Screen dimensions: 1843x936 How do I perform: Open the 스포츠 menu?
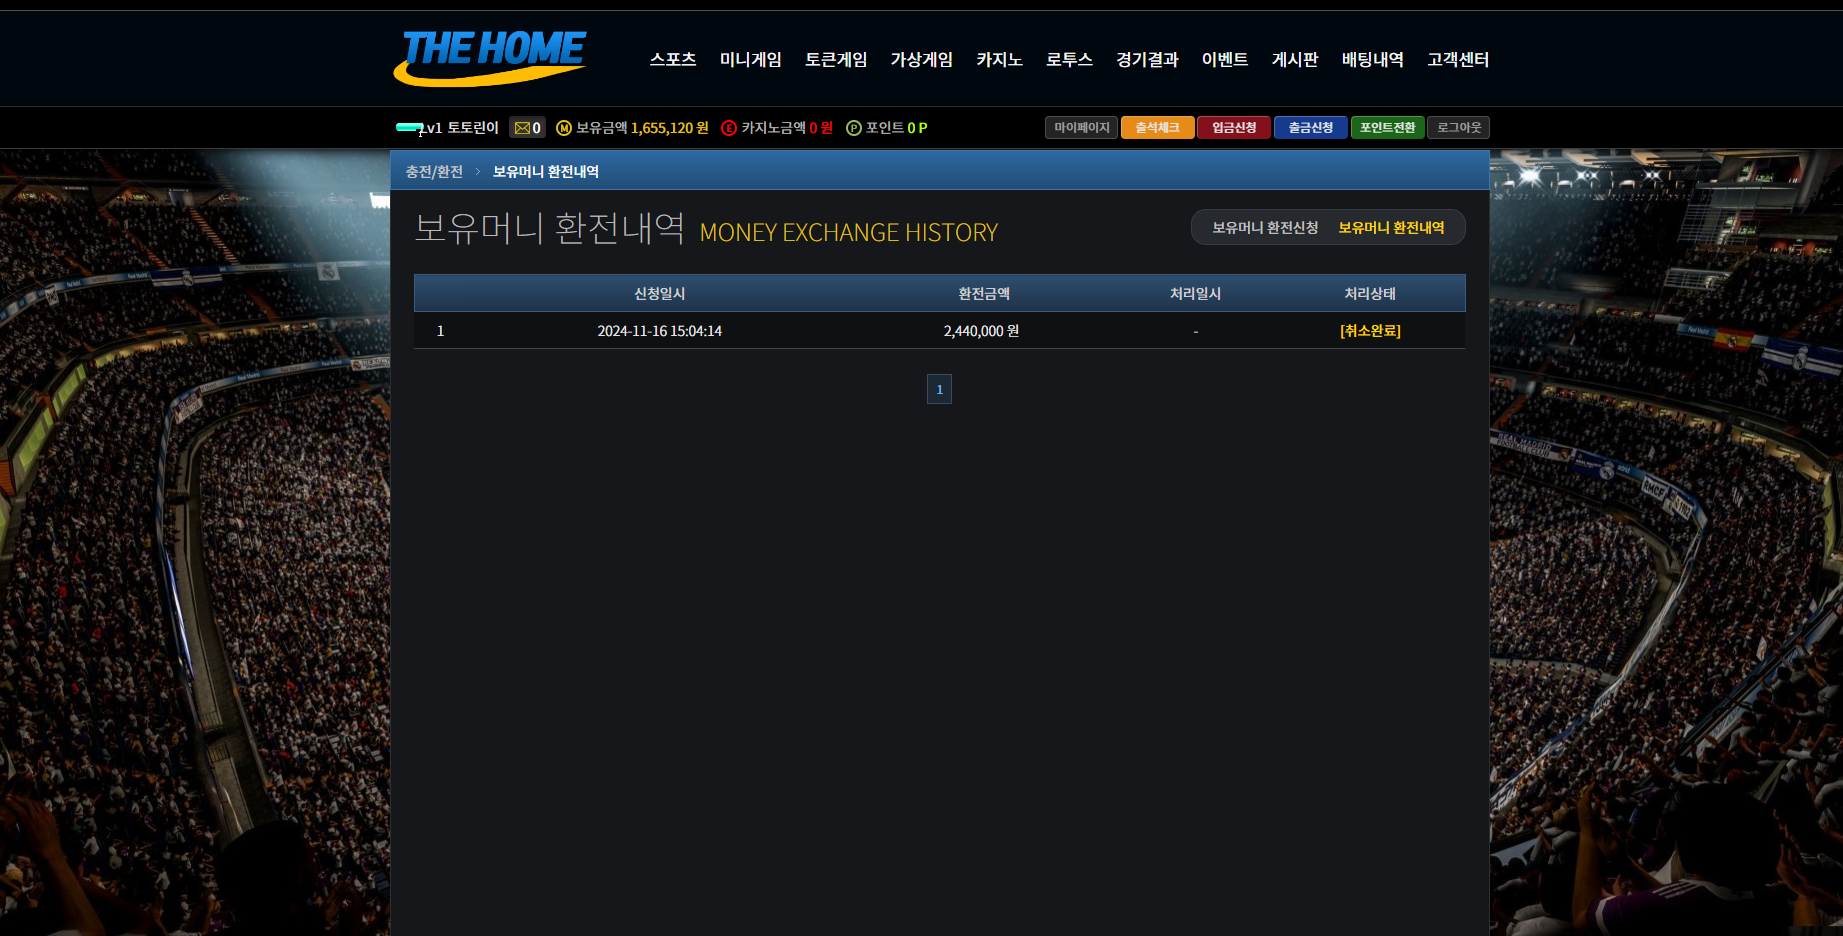673,60
